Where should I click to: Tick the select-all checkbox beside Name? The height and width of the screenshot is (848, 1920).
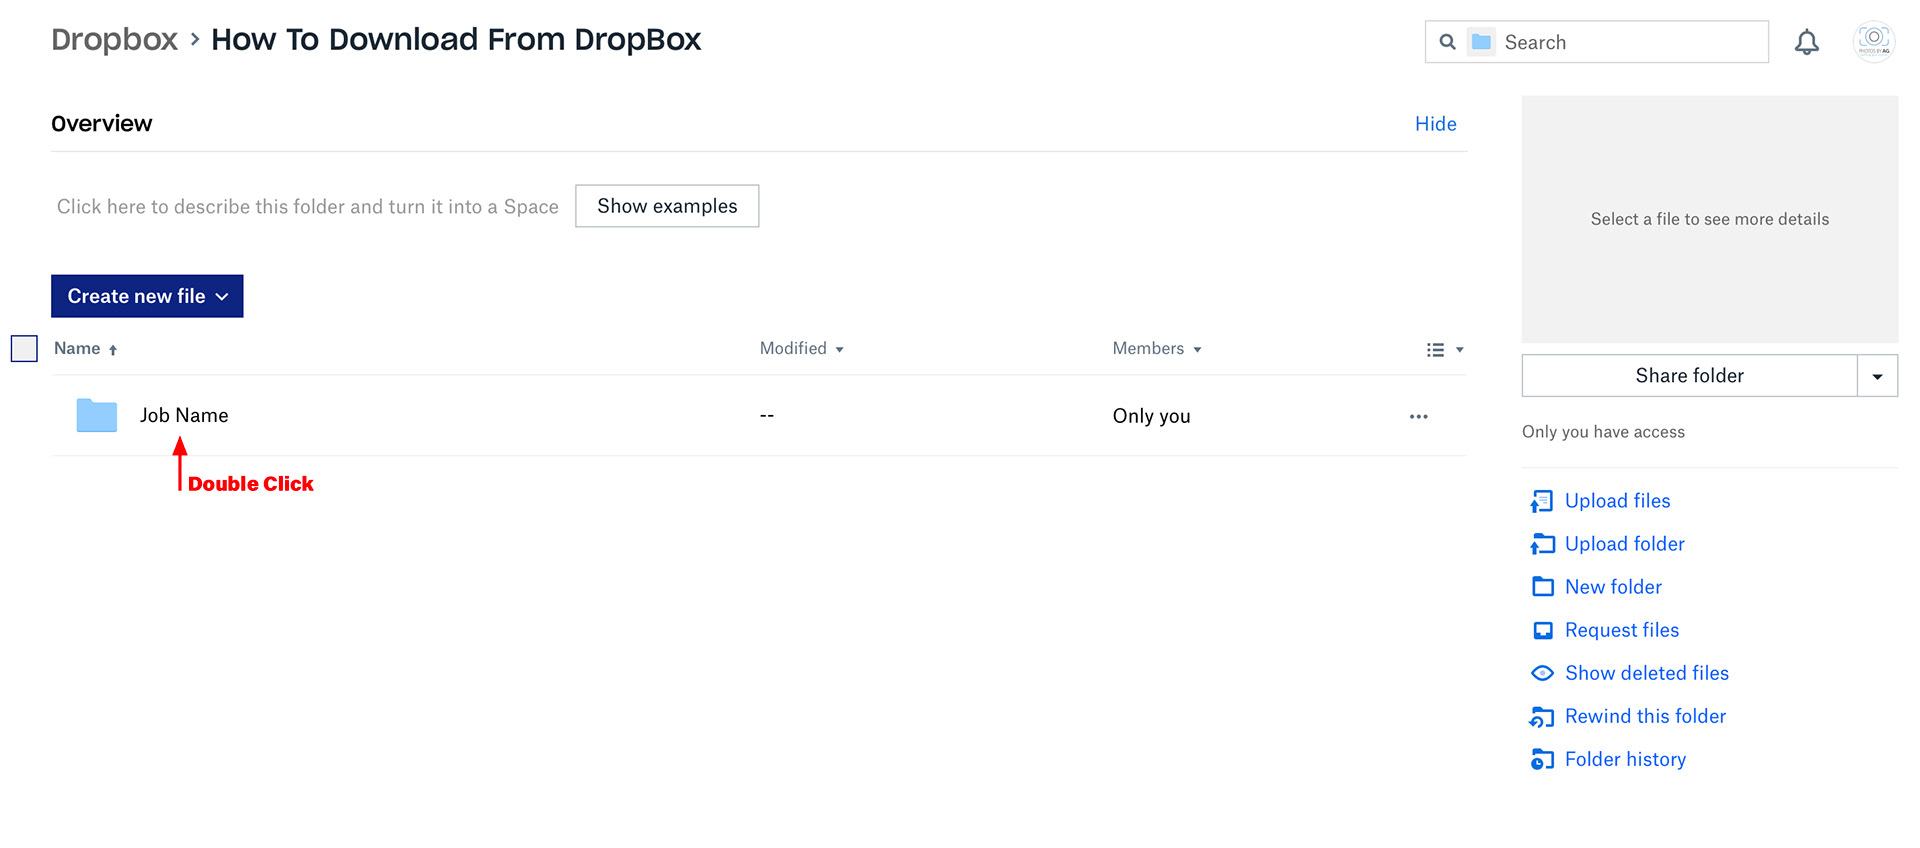(24, 348)
